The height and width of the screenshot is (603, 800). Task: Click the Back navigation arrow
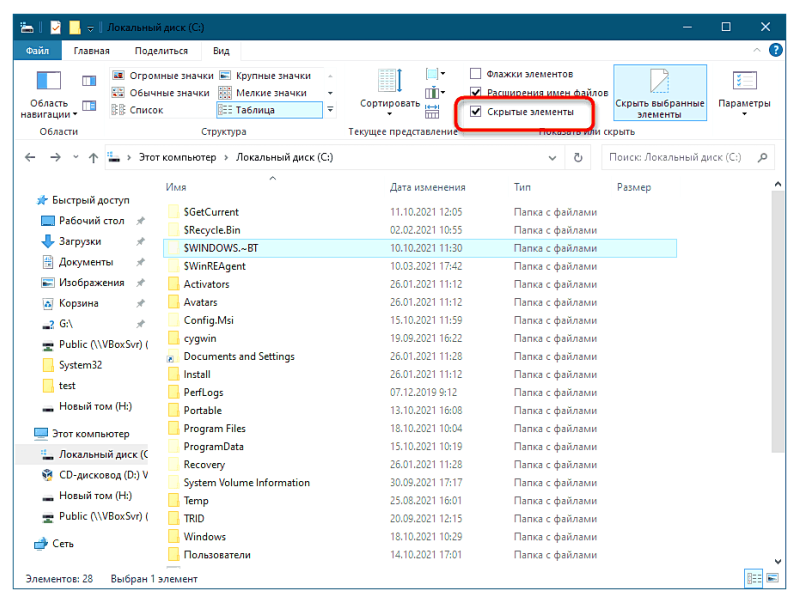tap(30, 157)
